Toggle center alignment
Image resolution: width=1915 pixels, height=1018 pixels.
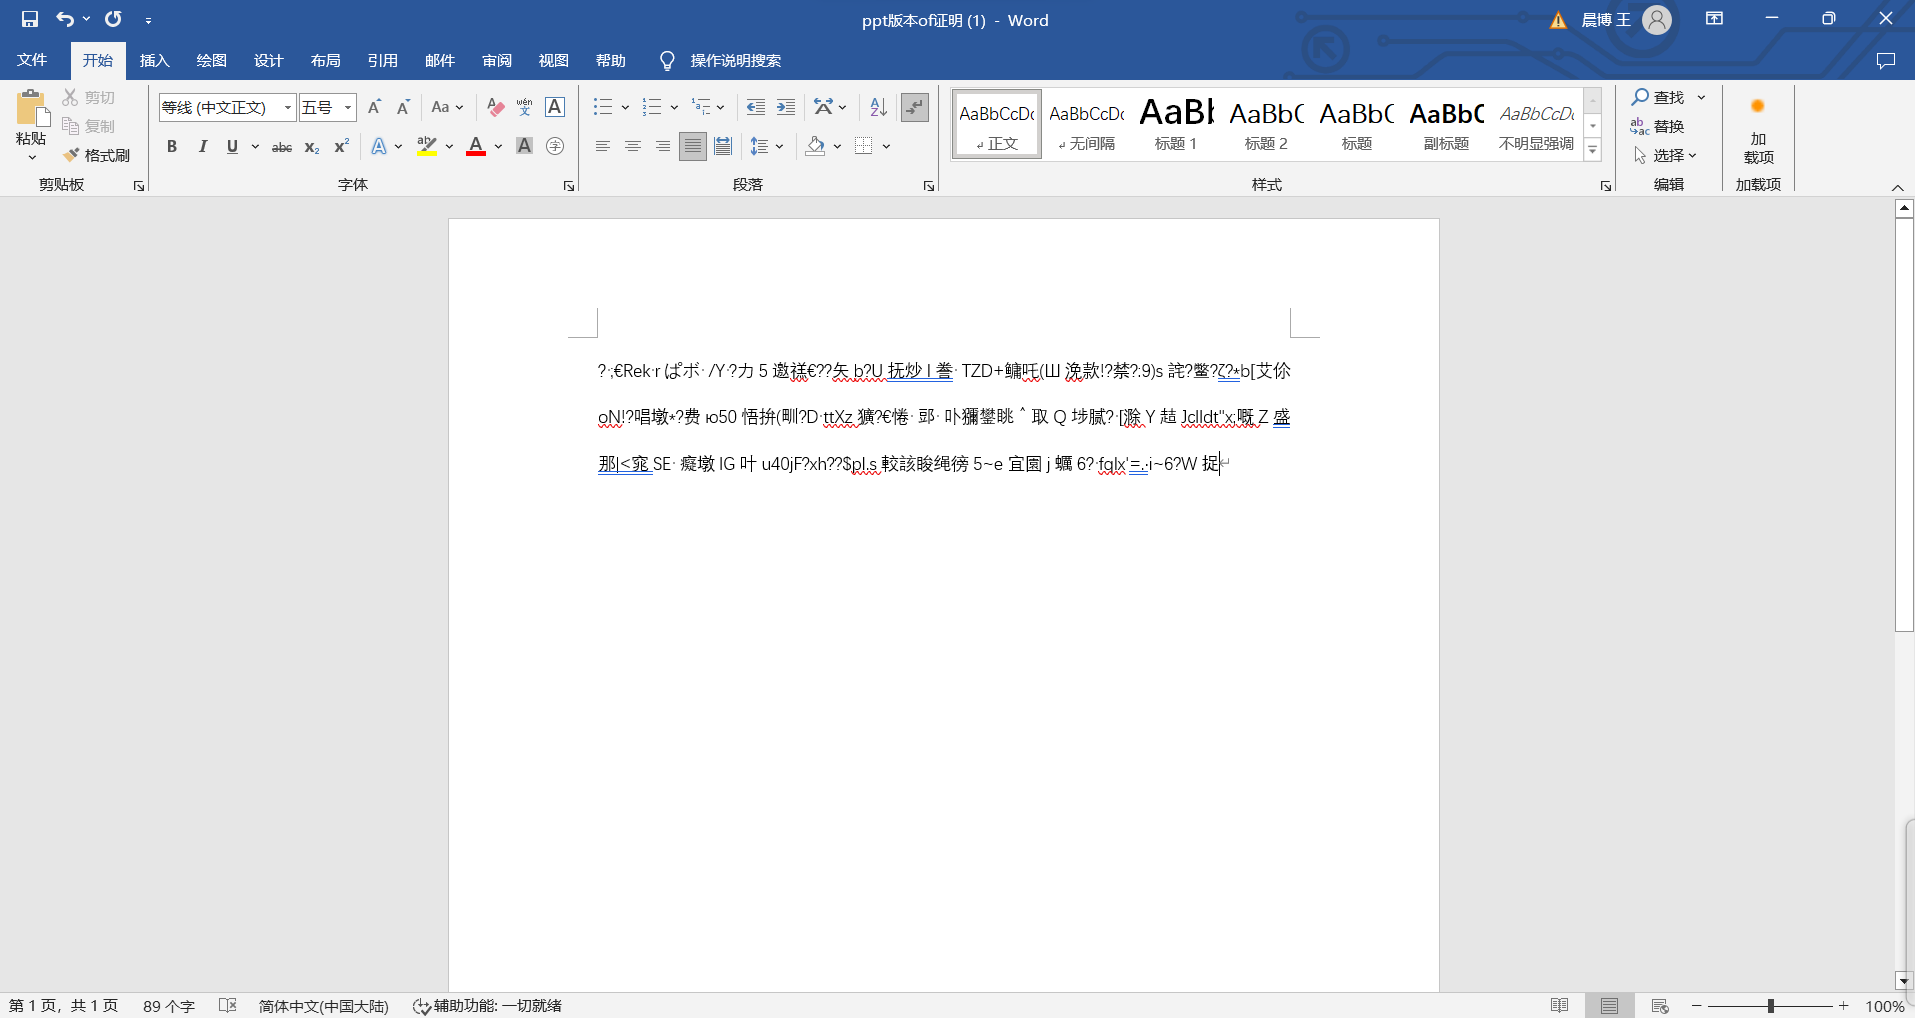tap(633, 146)
